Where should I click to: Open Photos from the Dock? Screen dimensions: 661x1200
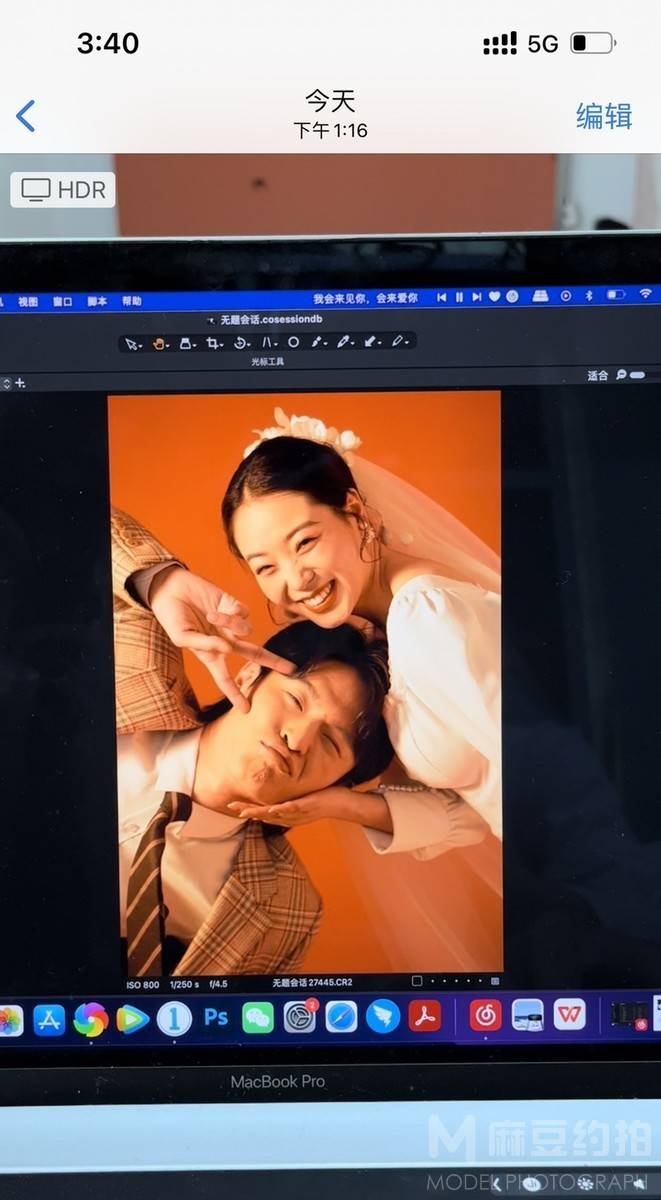[x=8, y=1020]
